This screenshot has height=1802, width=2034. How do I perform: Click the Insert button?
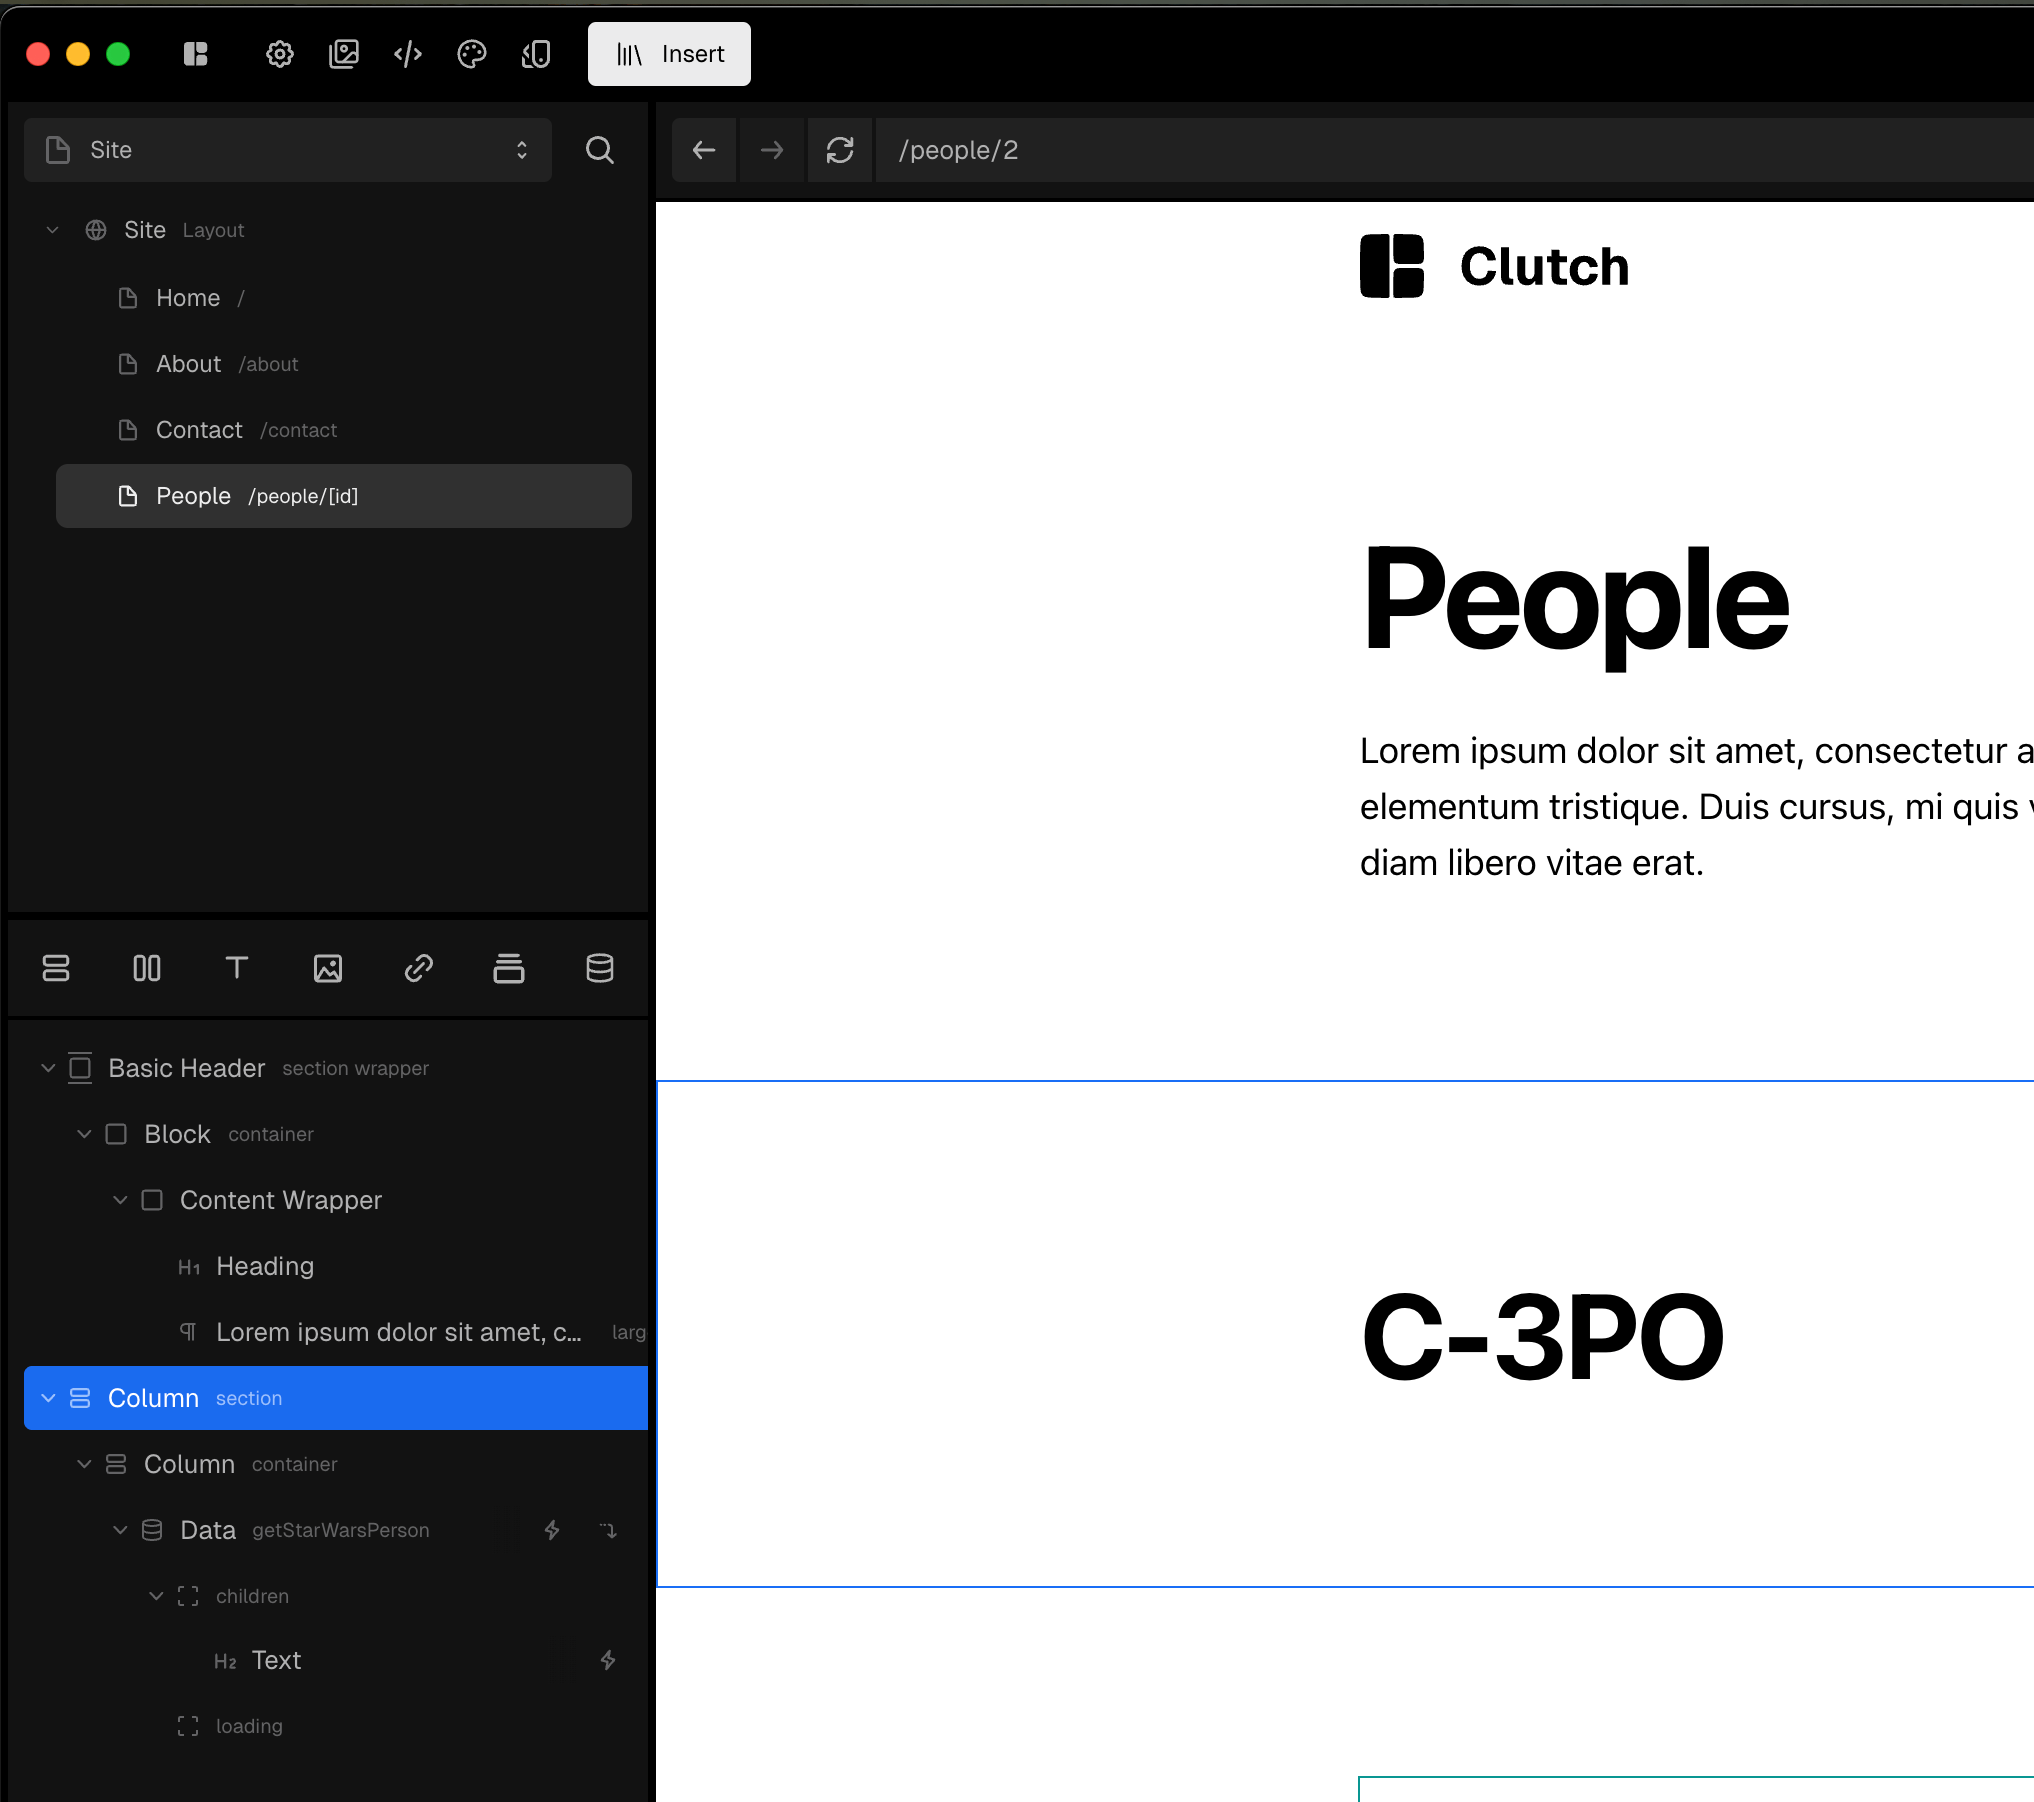point(669,54)
